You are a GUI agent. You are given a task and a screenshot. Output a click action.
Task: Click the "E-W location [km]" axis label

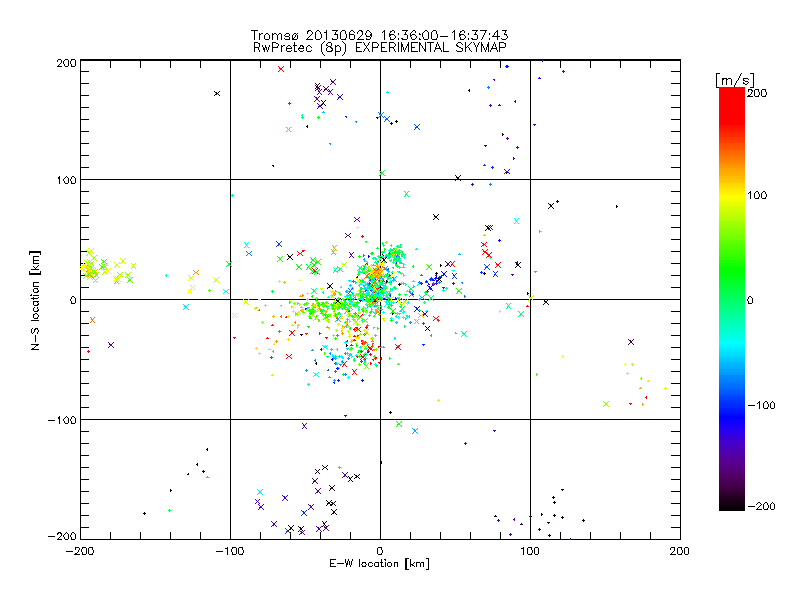(x=379, y=564)
